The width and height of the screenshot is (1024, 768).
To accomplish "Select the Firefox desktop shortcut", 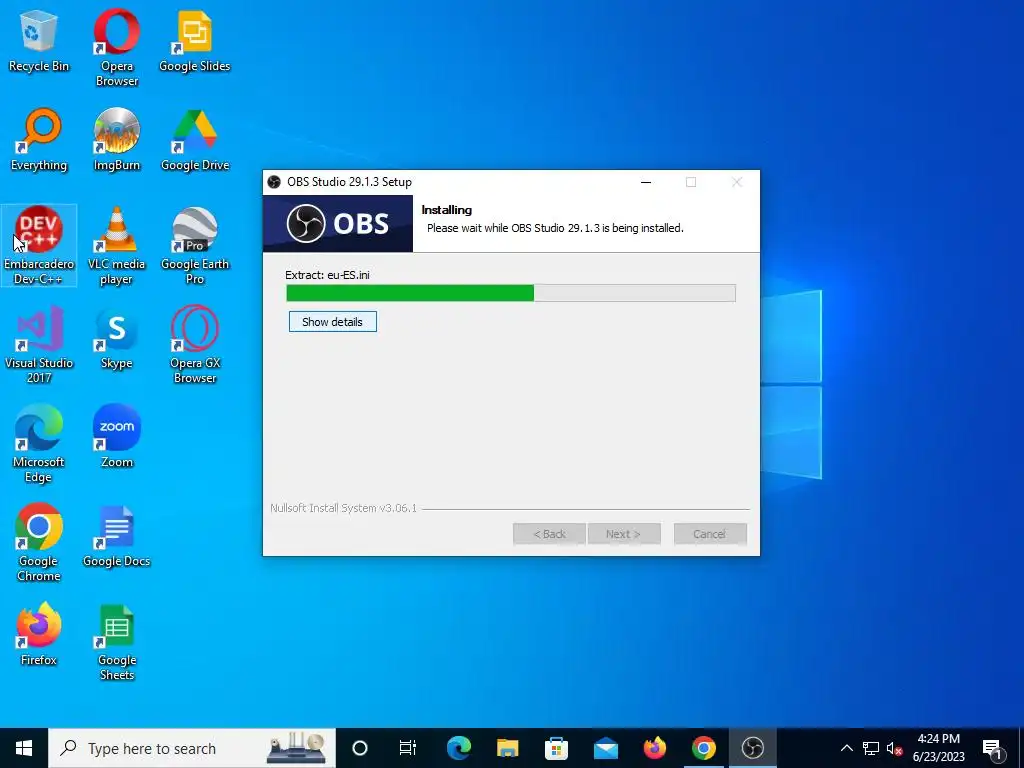I will point(39,634).
